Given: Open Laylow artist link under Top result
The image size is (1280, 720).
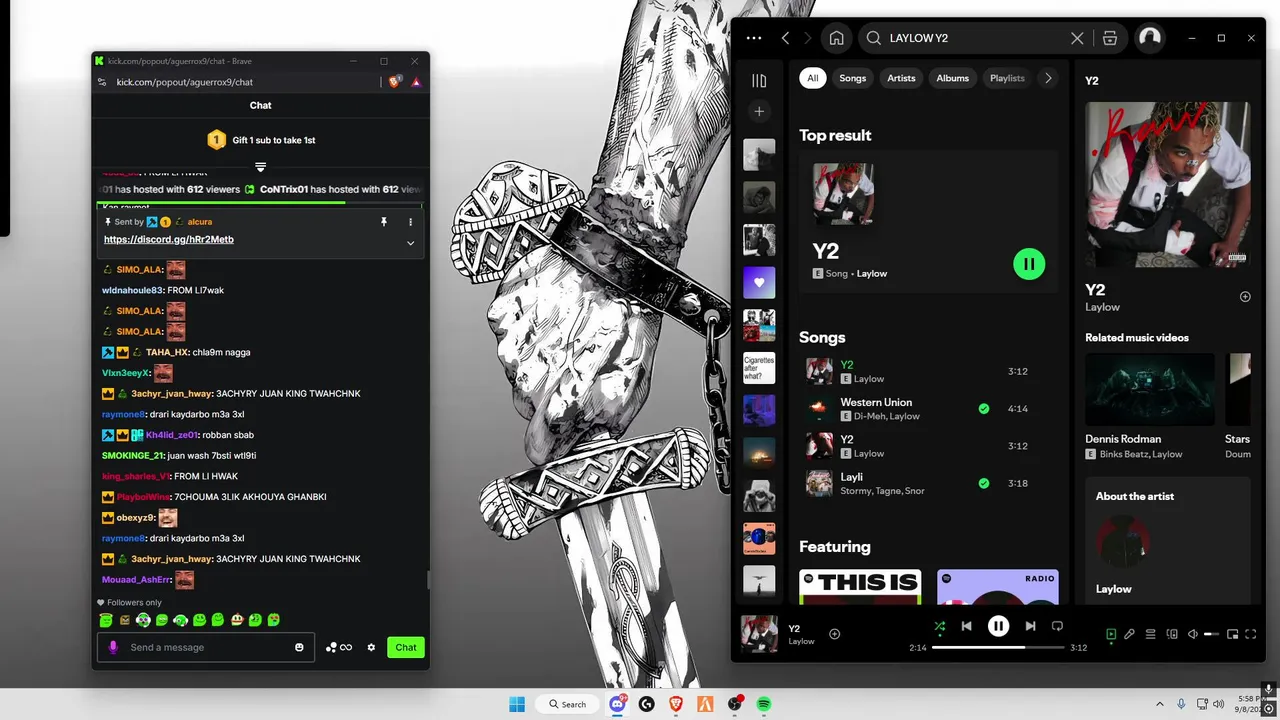Looking at the screenshot, I should (x=872, y=273).
